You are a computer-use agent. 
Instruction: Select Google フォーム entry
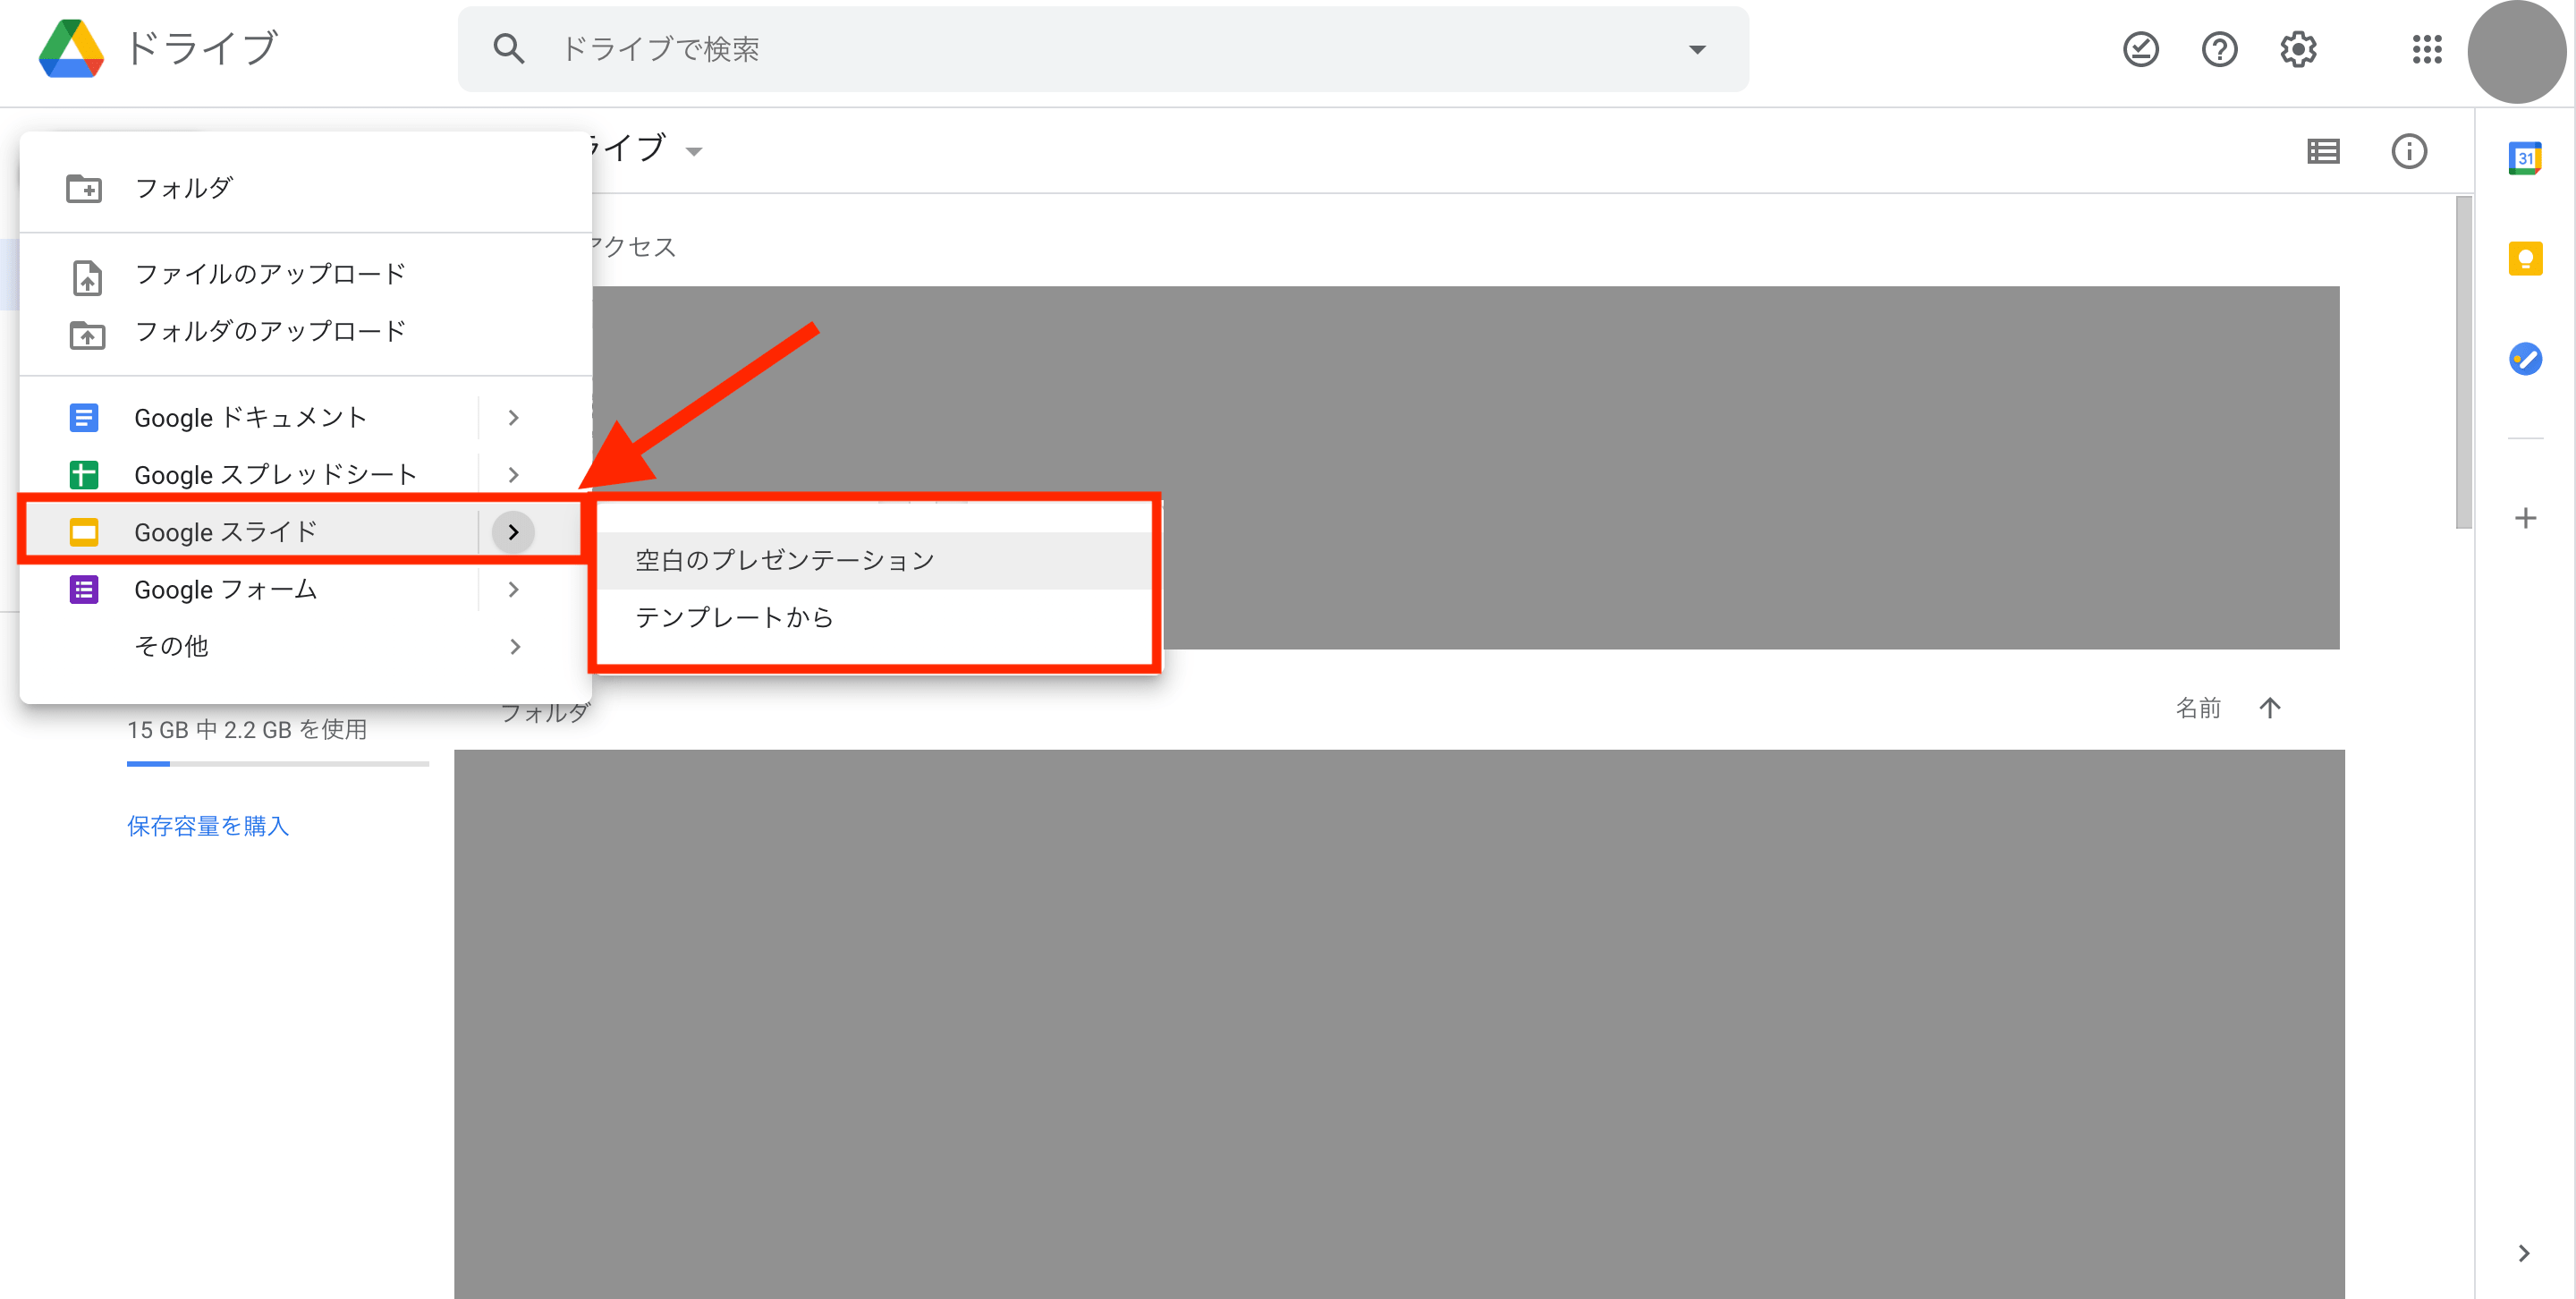tap(250, 589)
